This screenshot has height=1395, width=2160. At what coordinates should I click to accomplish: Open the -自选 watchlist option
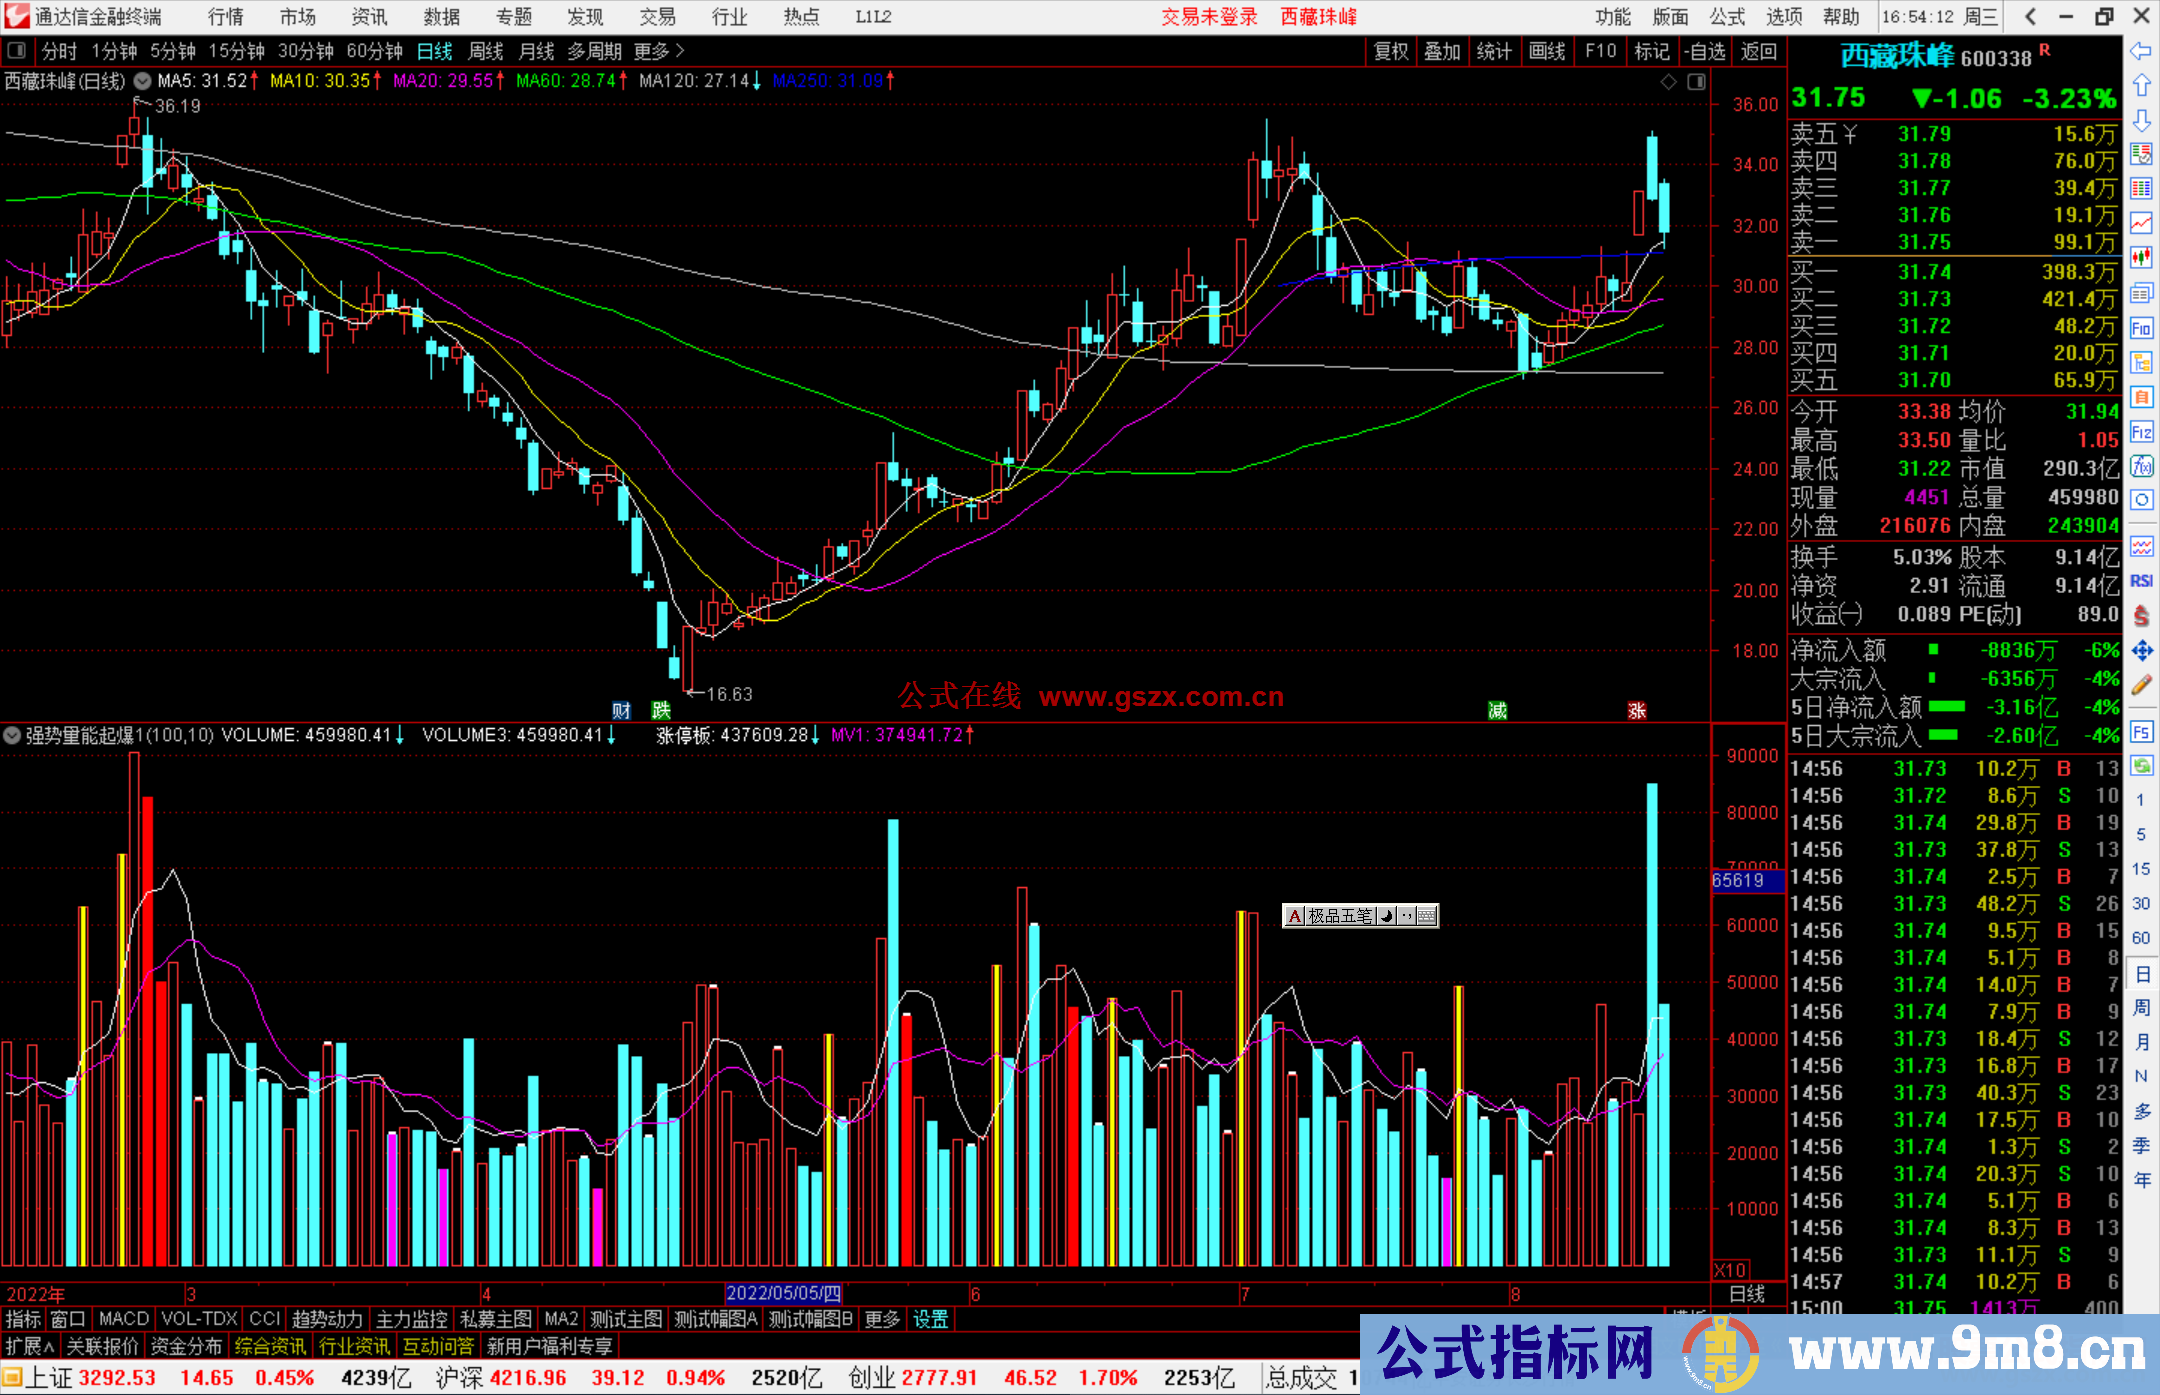(1704, 51)
